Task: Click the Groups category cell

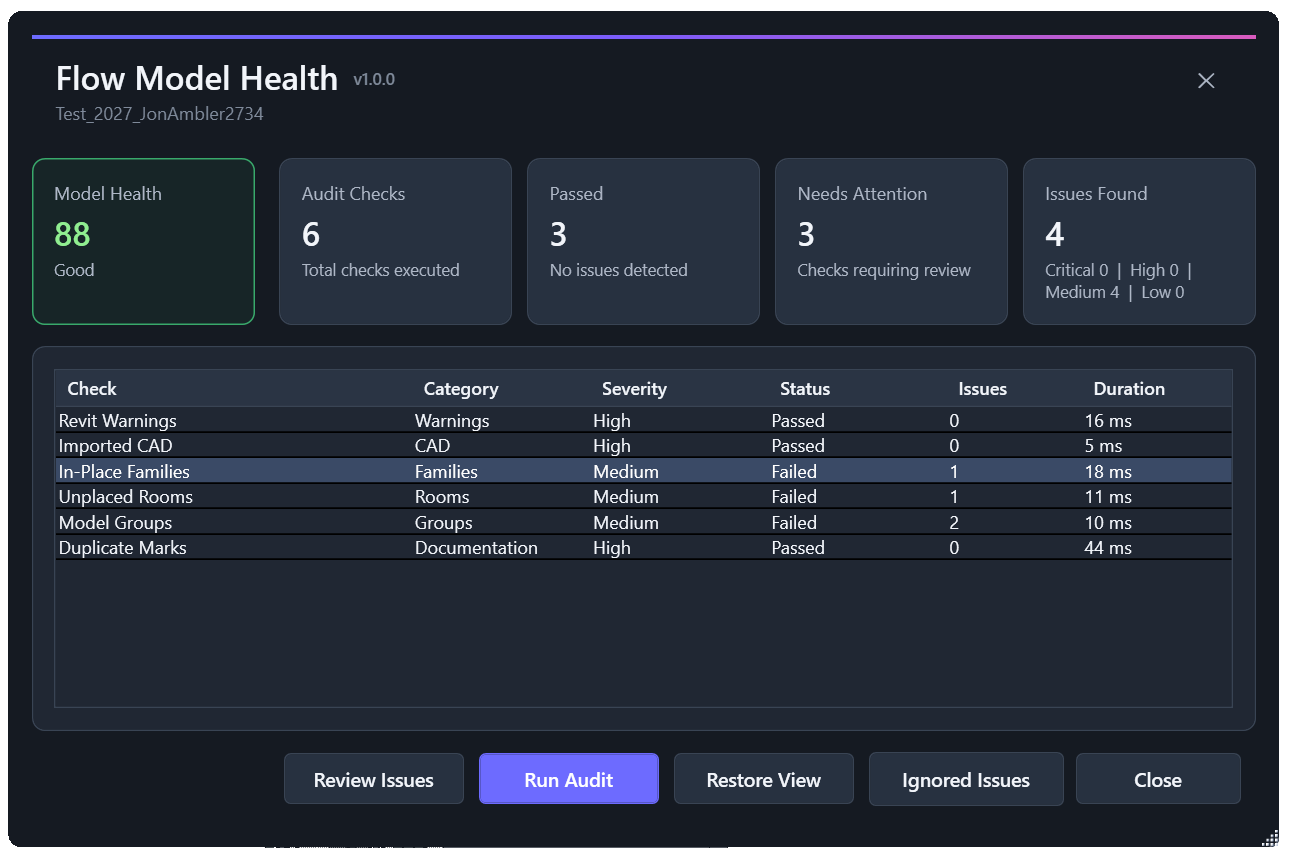Action: 444,523
